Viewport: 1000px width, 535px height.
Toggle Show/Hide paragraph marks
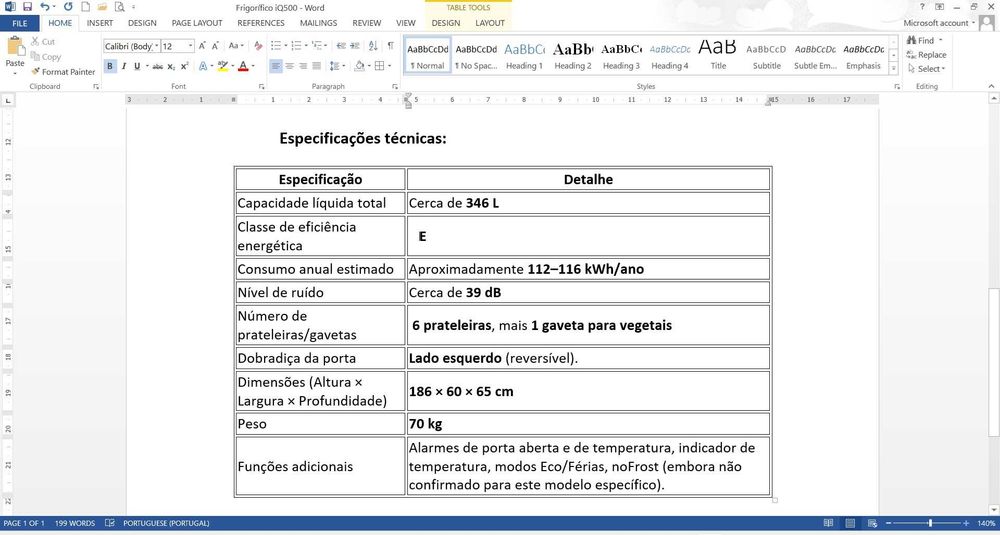(390, 46)
